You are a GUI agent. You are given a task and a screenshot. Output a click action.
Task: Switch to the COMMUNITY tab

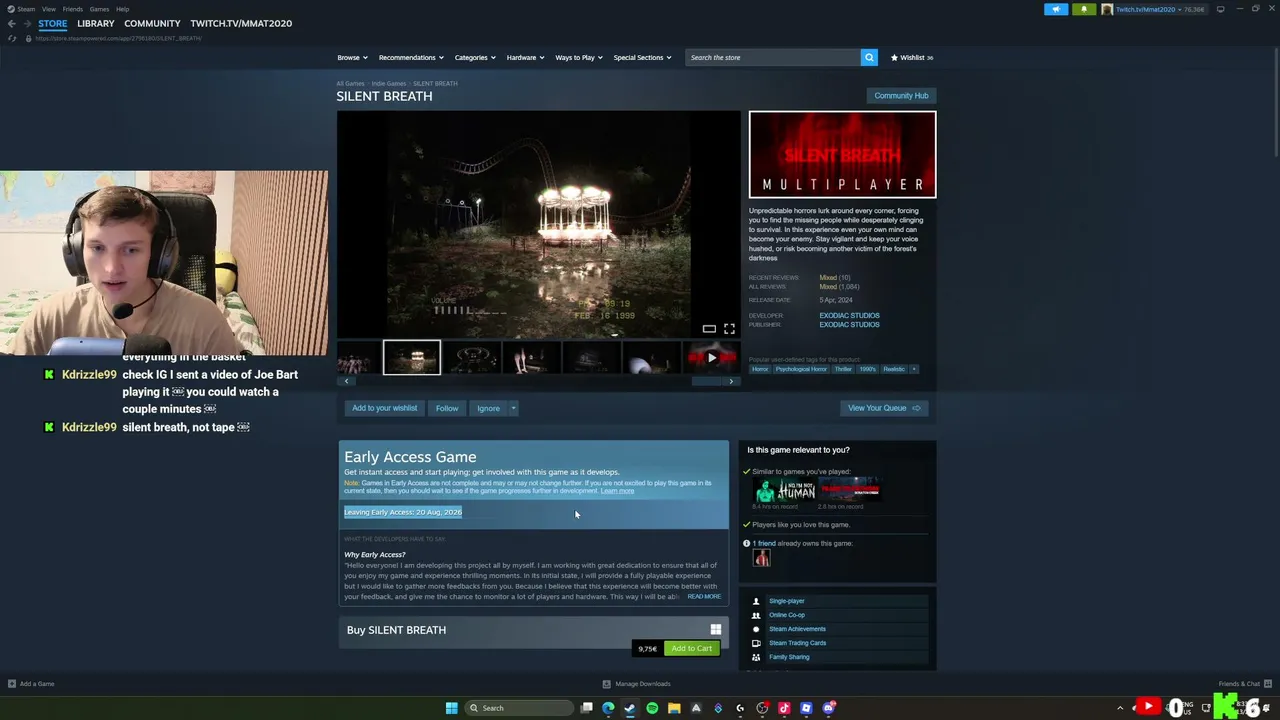[152, 23]
